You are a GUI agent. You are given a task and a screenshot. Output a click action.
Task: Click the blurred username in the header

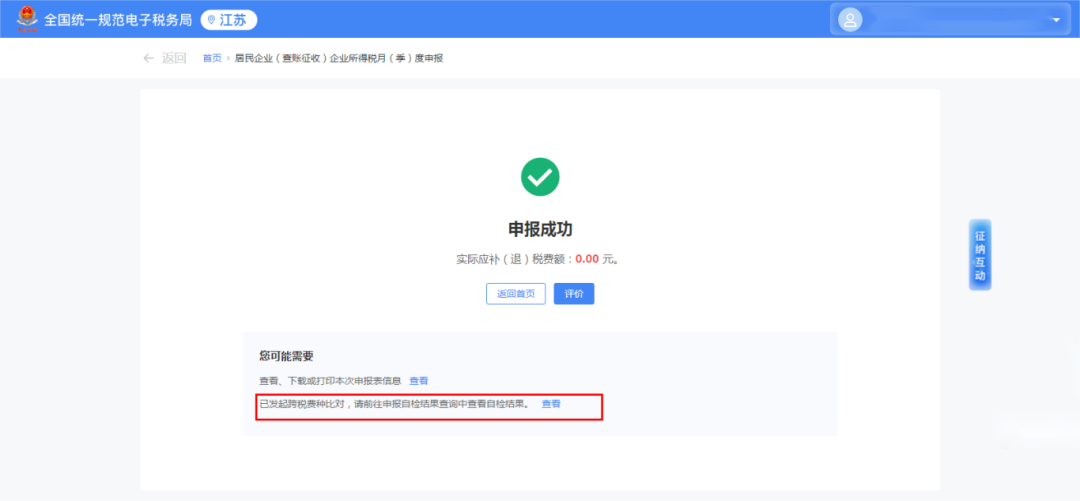click(950, 20)
